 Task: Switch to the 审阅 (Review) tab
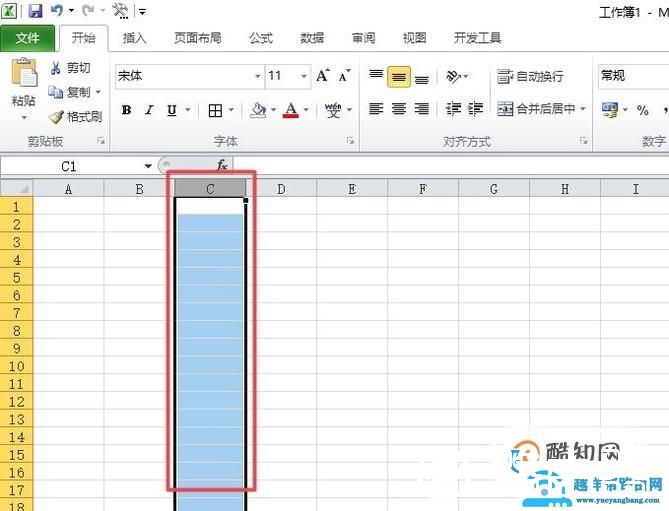point(363,38)
